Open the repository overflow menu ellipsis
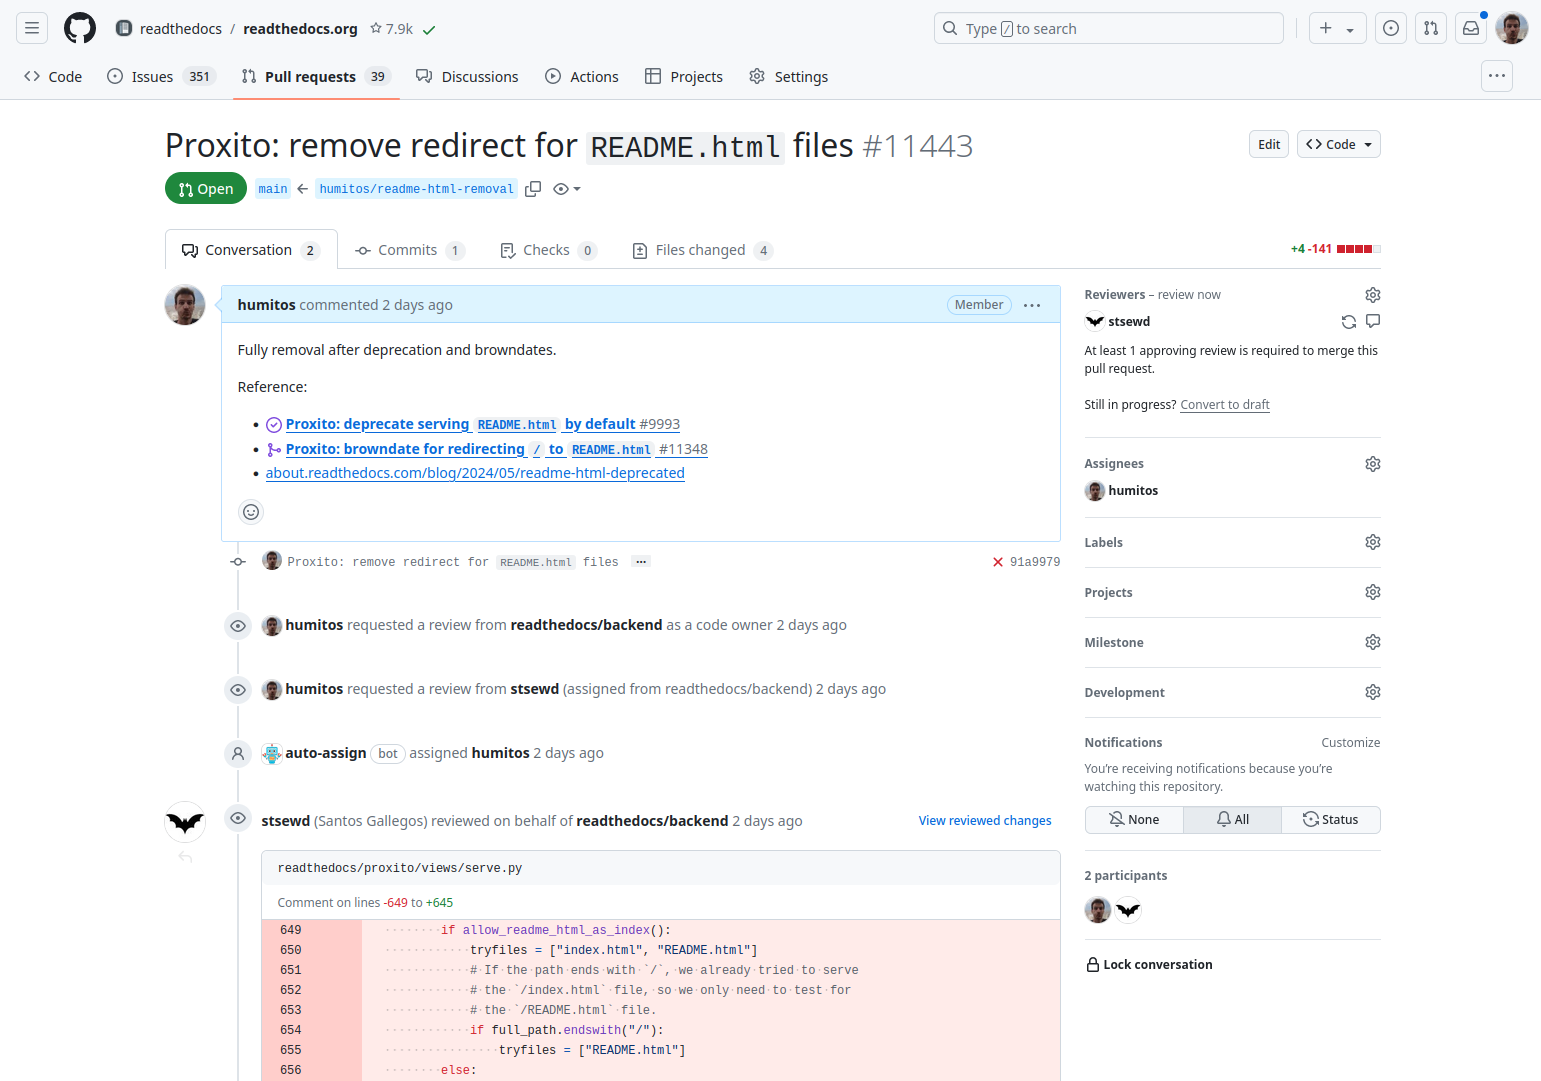Image resolution: width=1541 pixels, height=1081 pixels. coord(1497,76)
